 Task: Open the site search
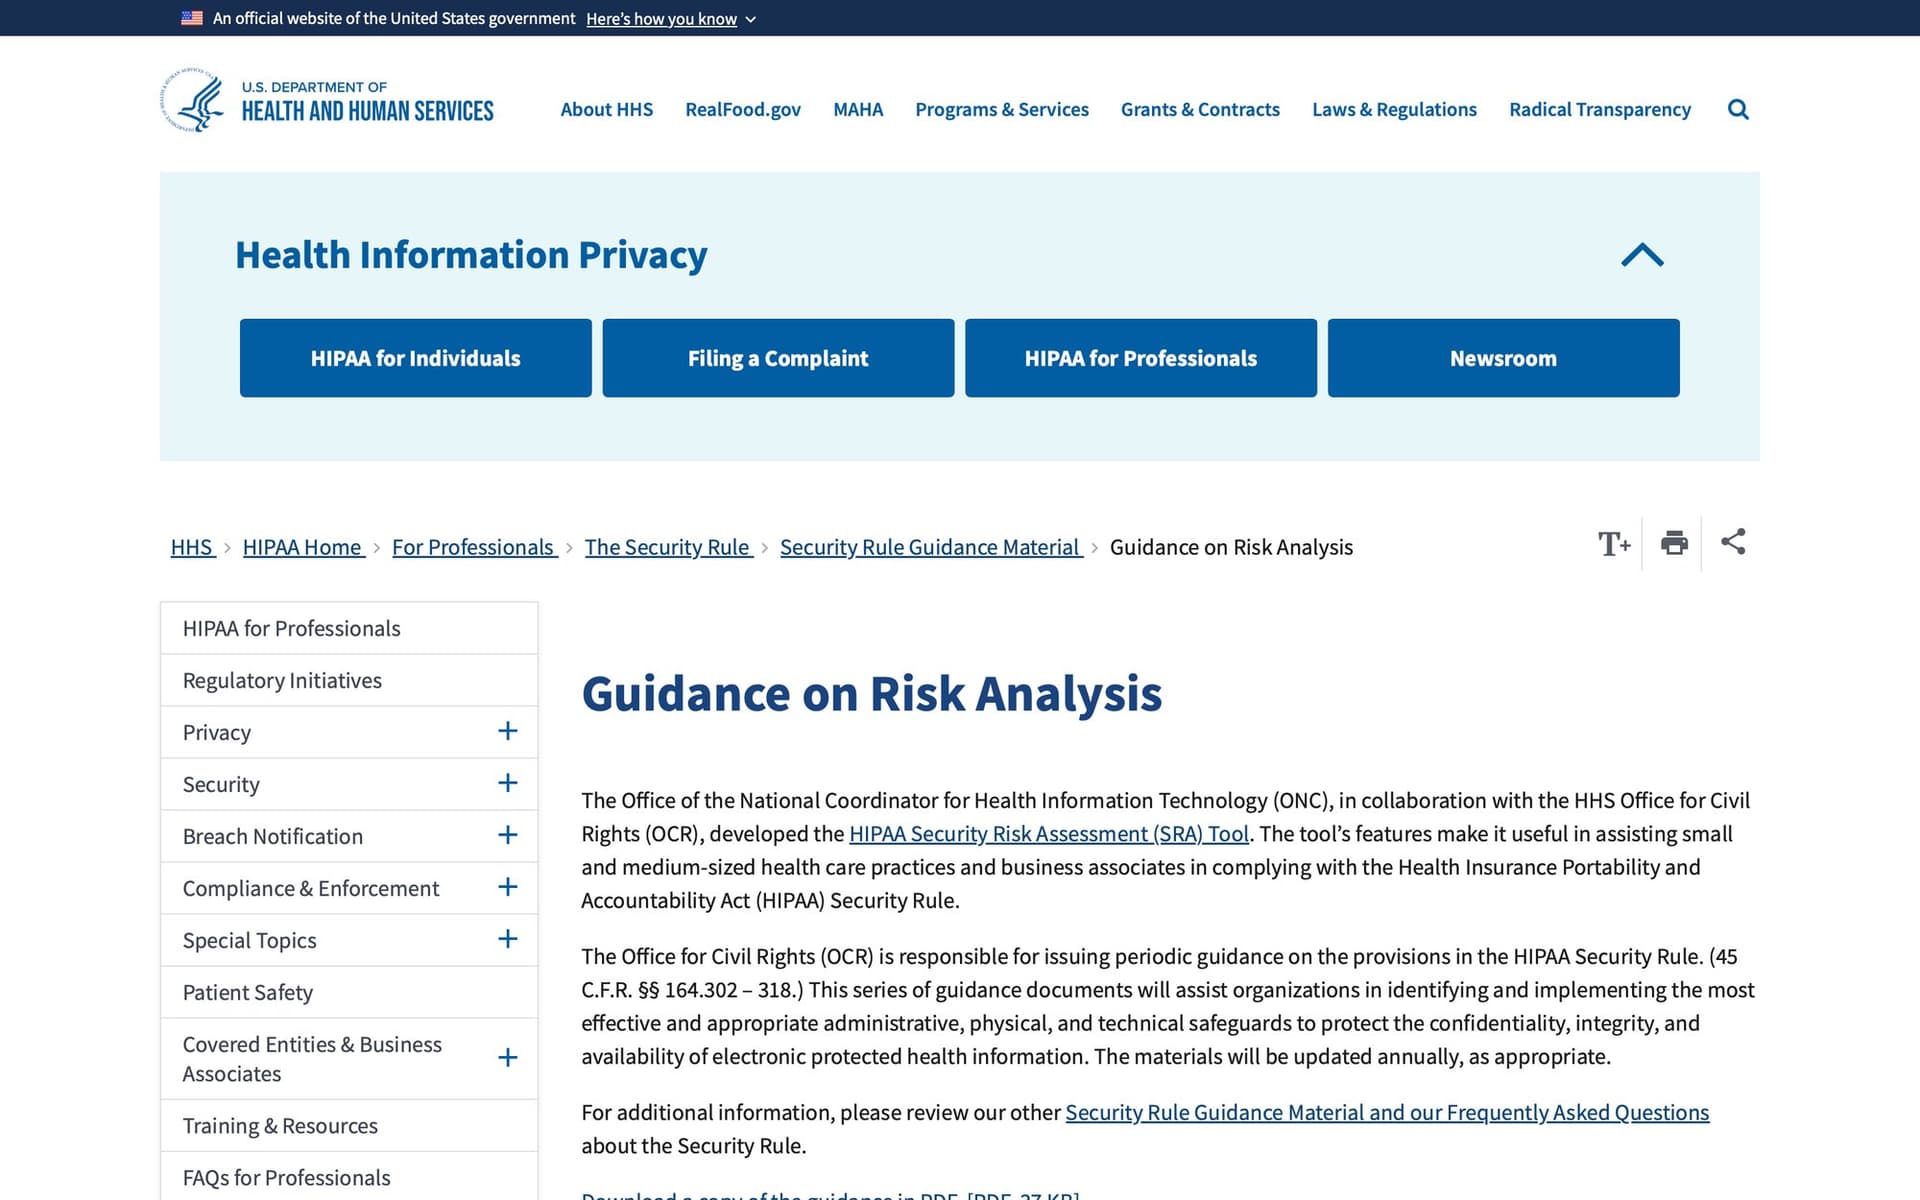pyautogui.click(x=1738, y=109)
